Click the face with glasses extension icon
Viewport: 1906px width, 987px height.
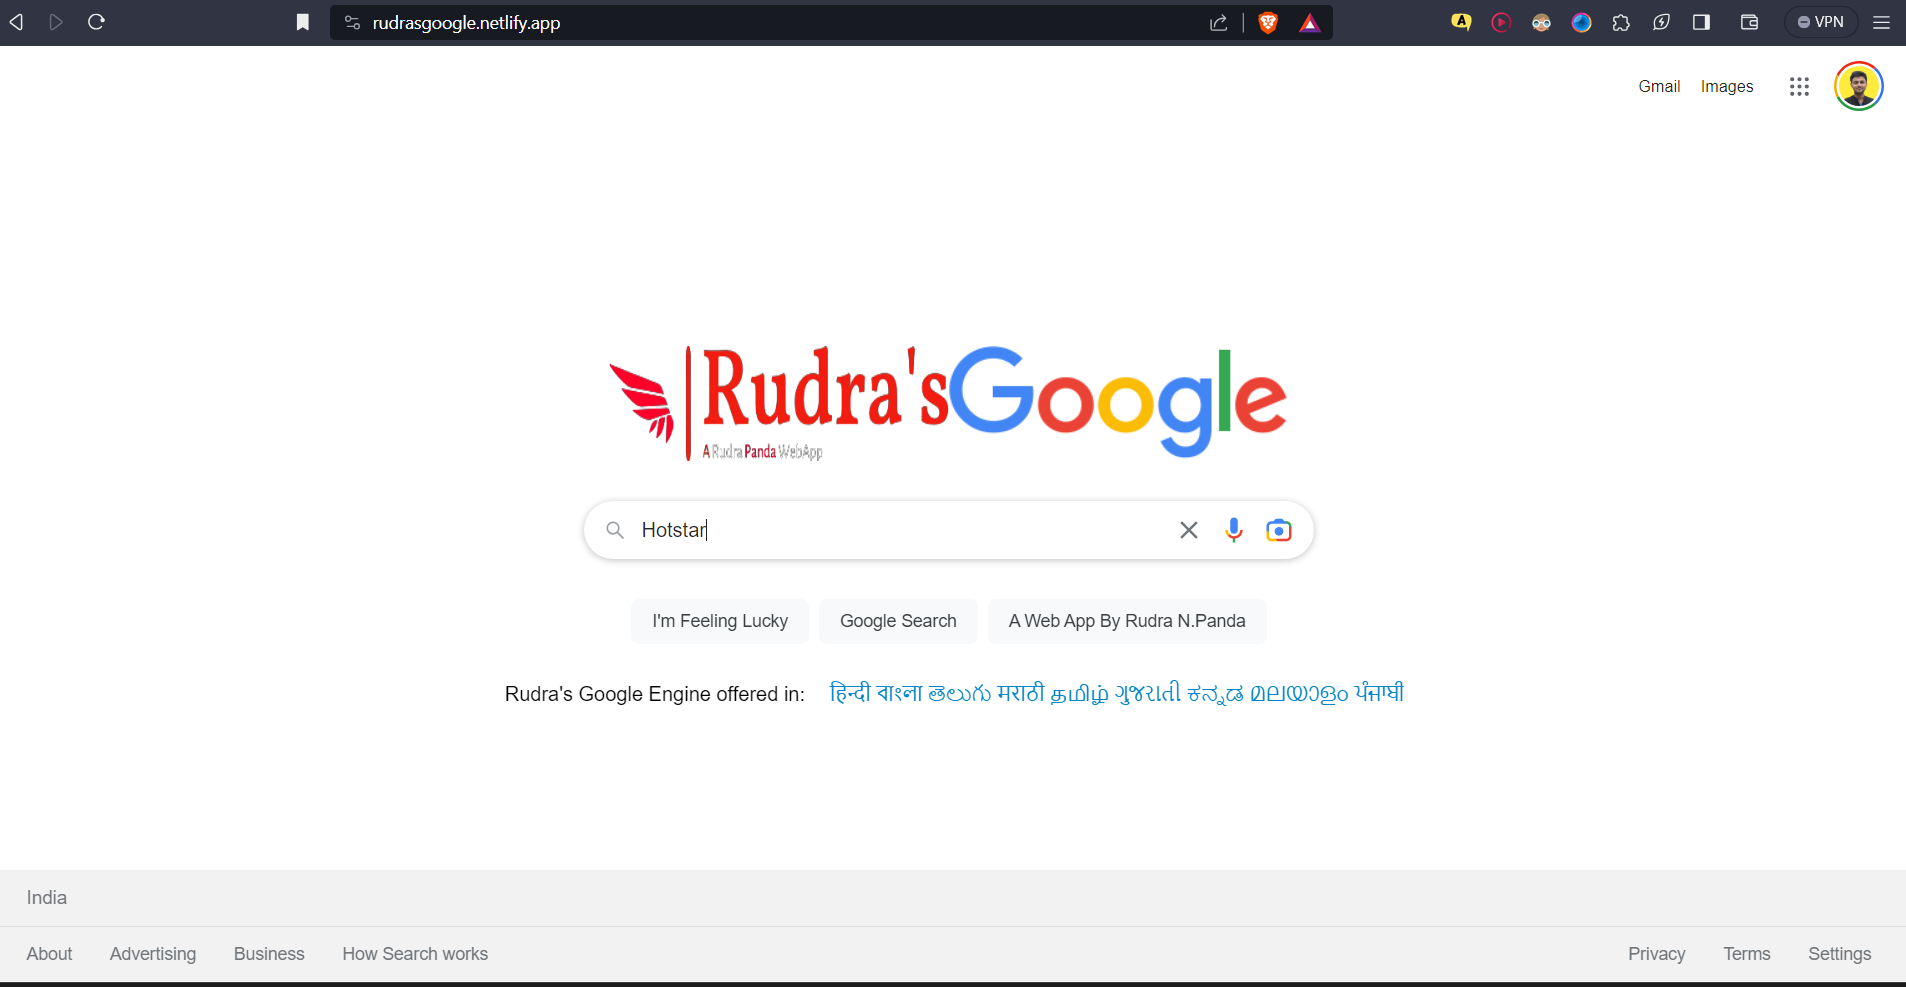tap(1541, 22)
